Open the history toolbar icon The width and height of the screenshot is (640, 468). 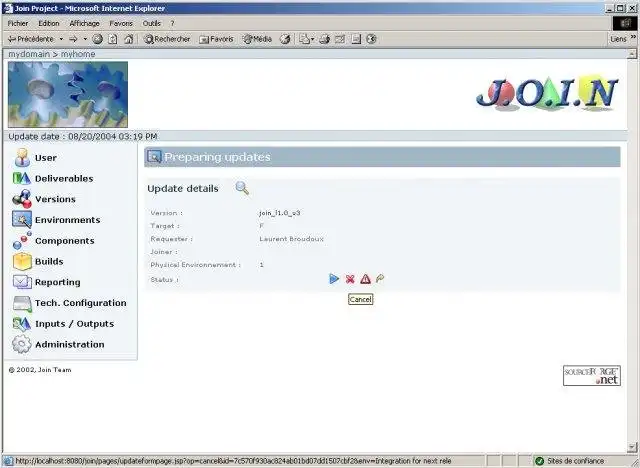point(285,39)
